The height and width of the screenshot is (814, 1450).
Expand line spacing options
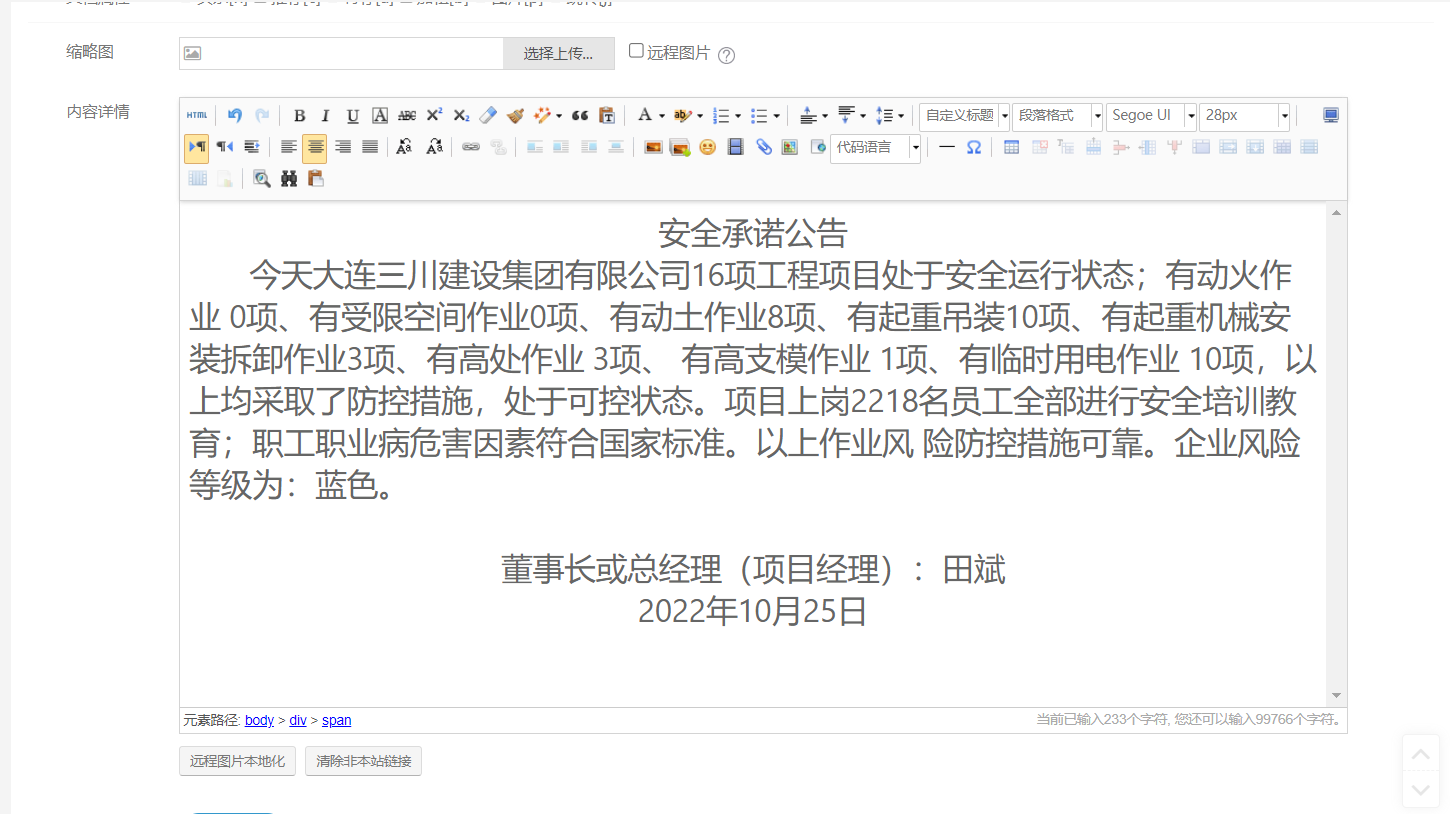click(x=901, y=116)
